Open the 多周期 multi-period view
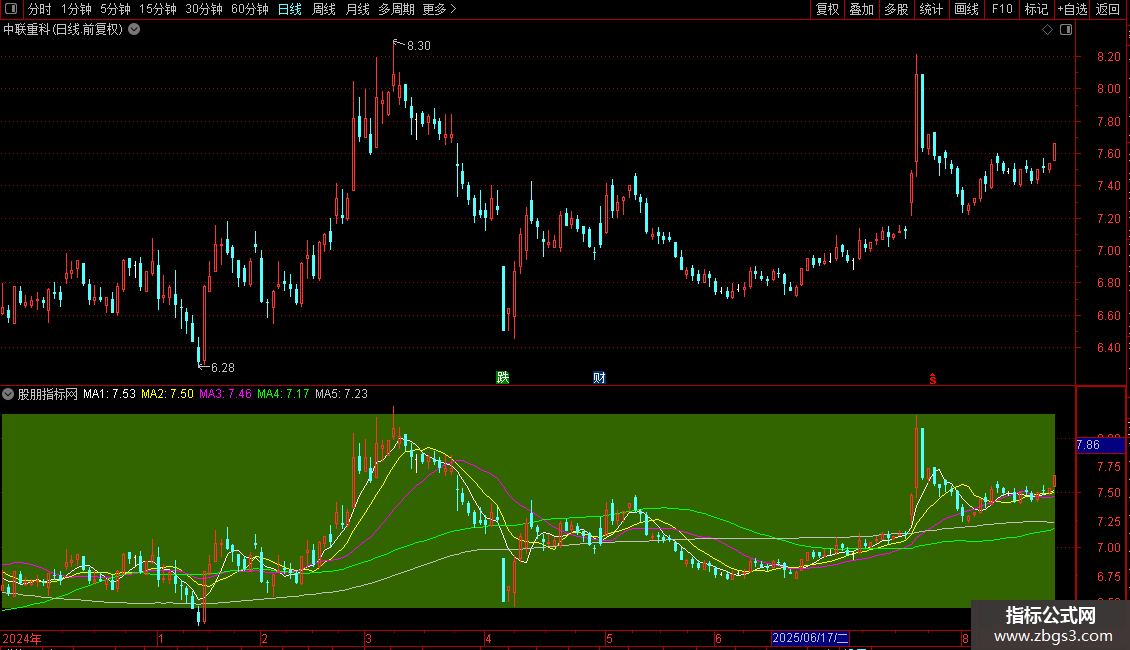Screen dimensions: 1130x650 pos(396,9)
